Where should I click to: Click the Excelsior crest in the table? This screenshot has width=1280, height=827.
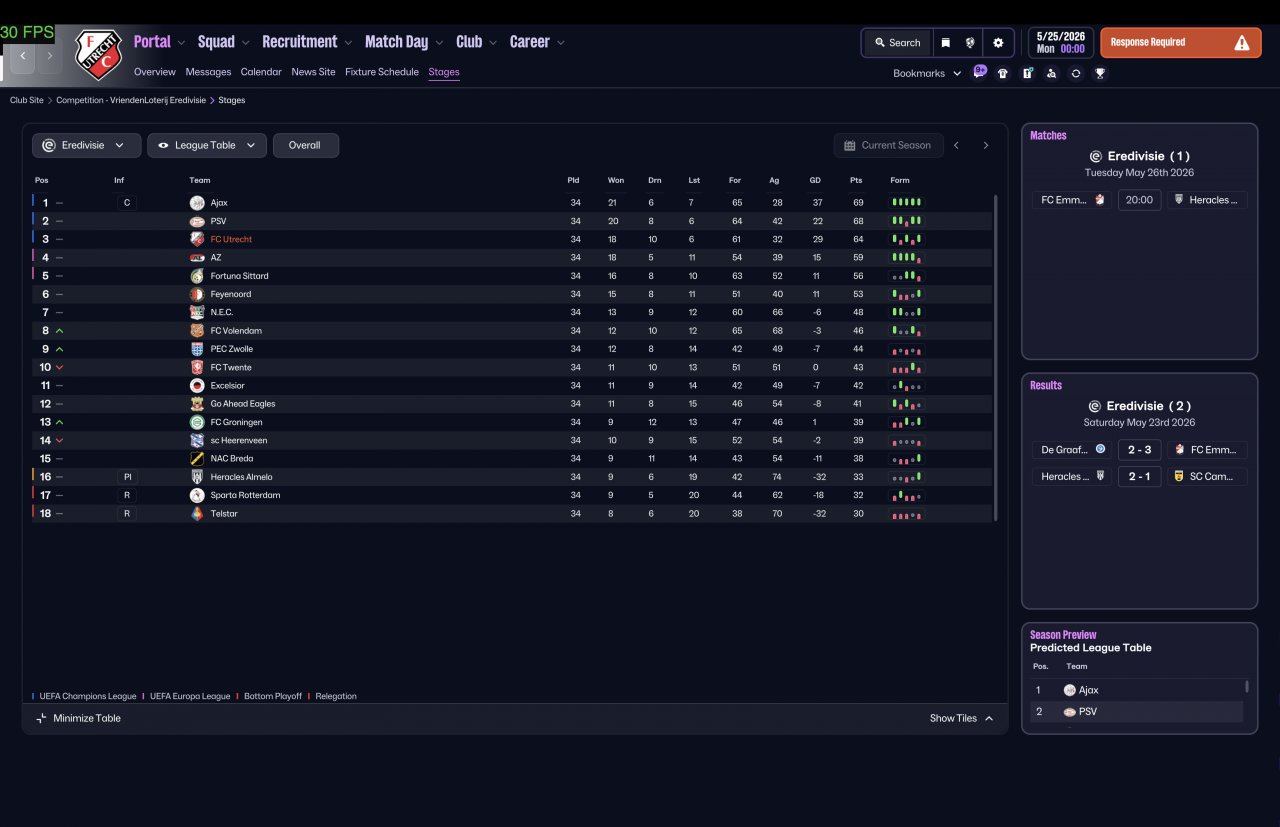click(197, 385)
